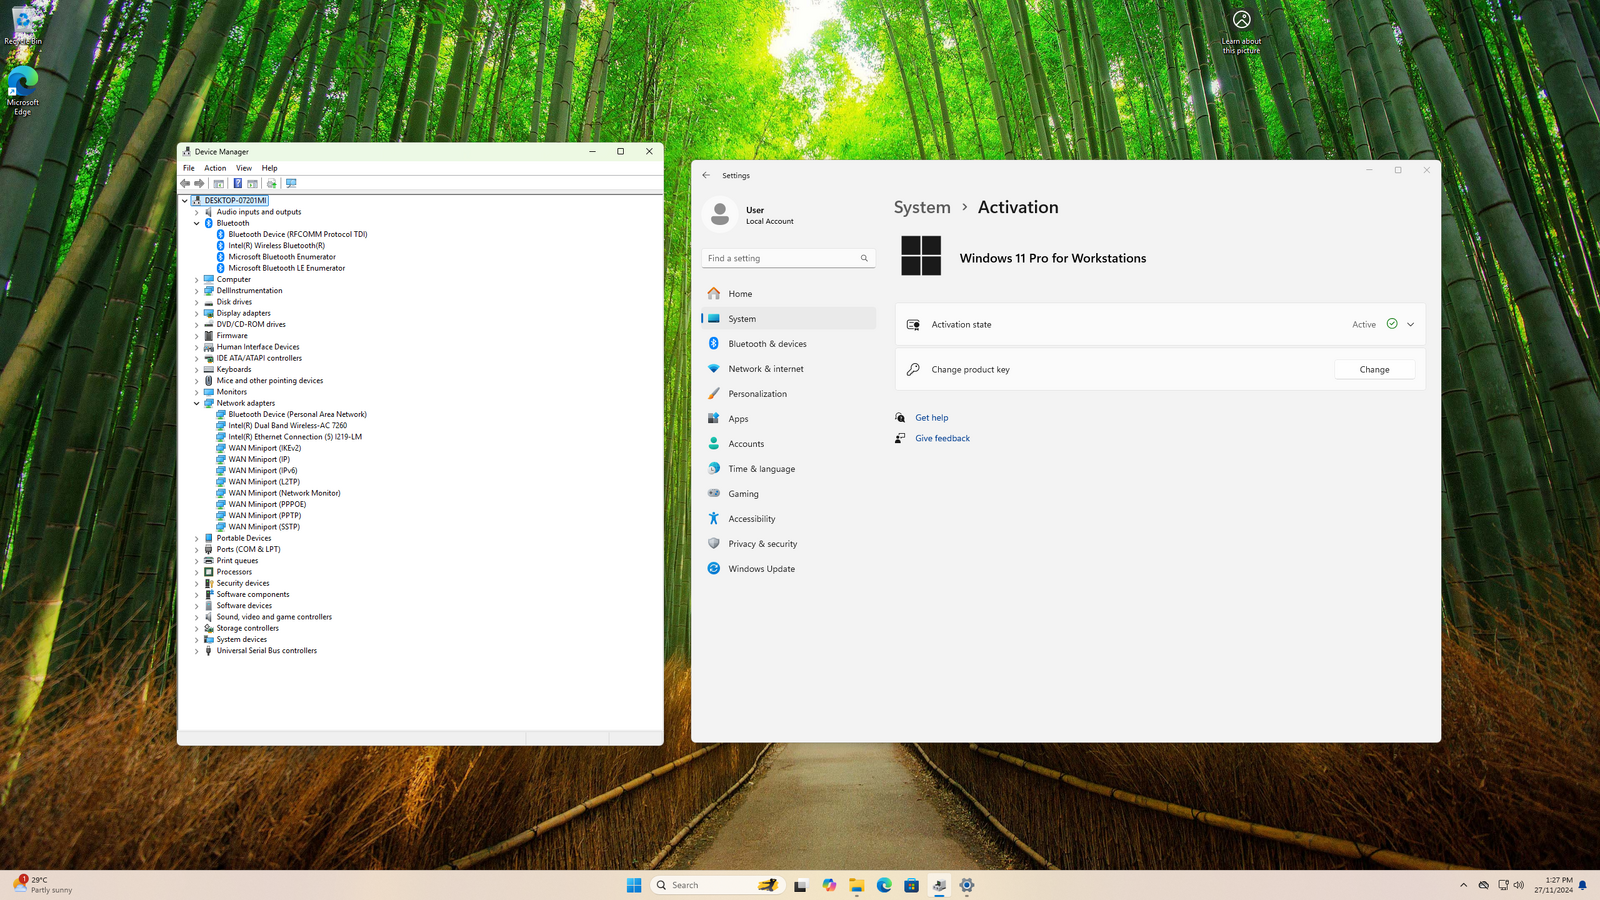1600x900 pixels.
Task: Select WAN Miniport (PPPOE) adapter
Action: pyautogui.click(x=267, y=504)
